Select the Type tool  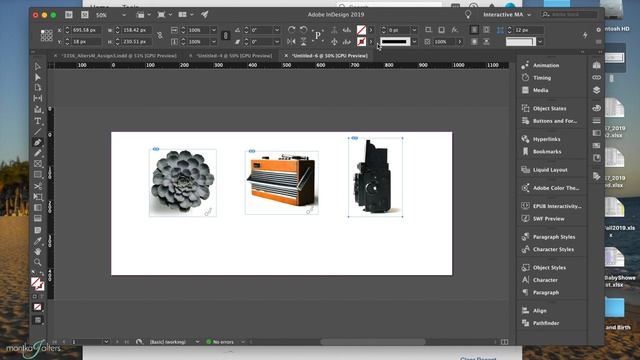tap(38, 121)
